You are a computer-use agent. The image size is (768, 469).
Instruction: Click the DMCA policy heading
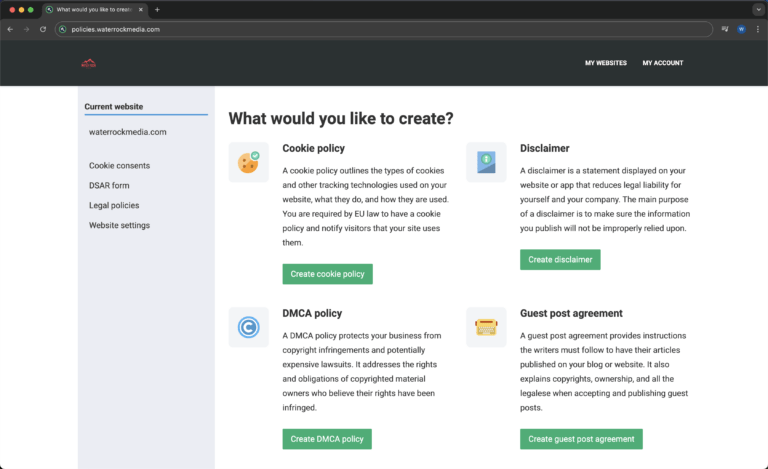pyautogui.click(x=312, y=313)
